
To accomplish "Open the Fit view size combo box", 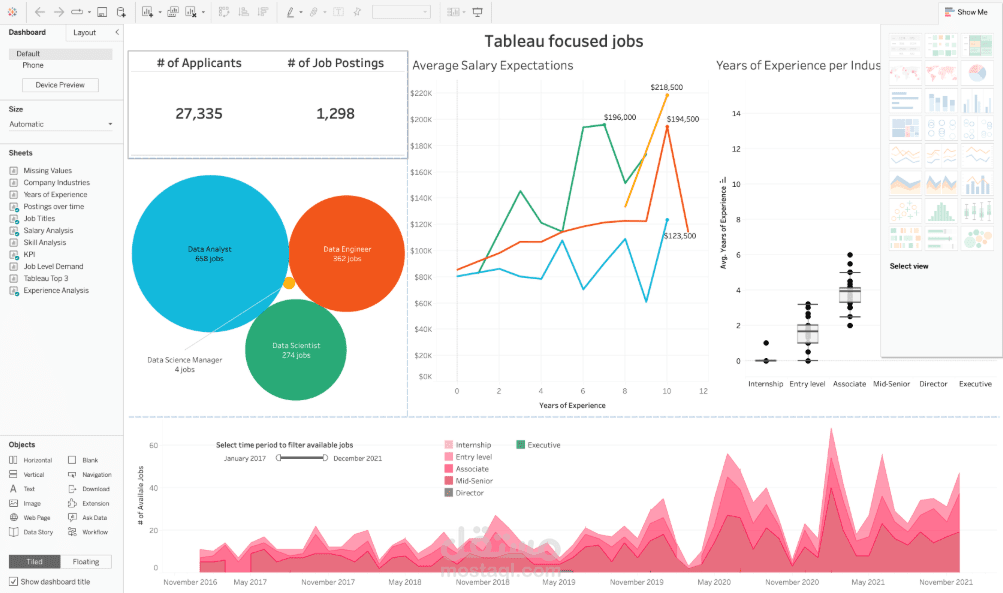I will coord(401,12).
